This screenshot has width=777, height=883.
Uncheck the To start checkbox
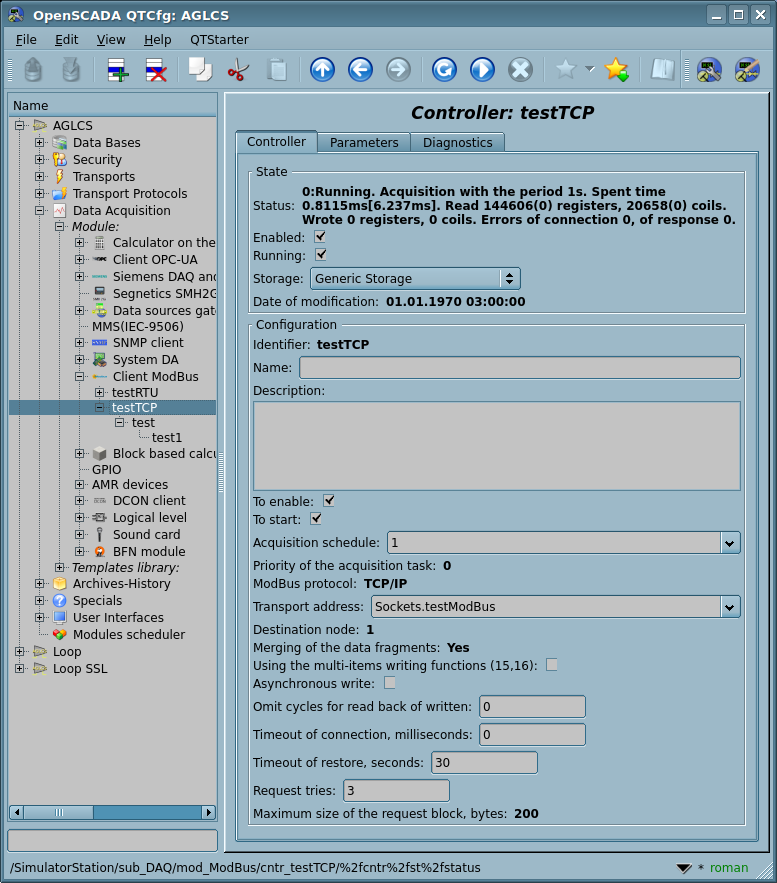(317, 518)
